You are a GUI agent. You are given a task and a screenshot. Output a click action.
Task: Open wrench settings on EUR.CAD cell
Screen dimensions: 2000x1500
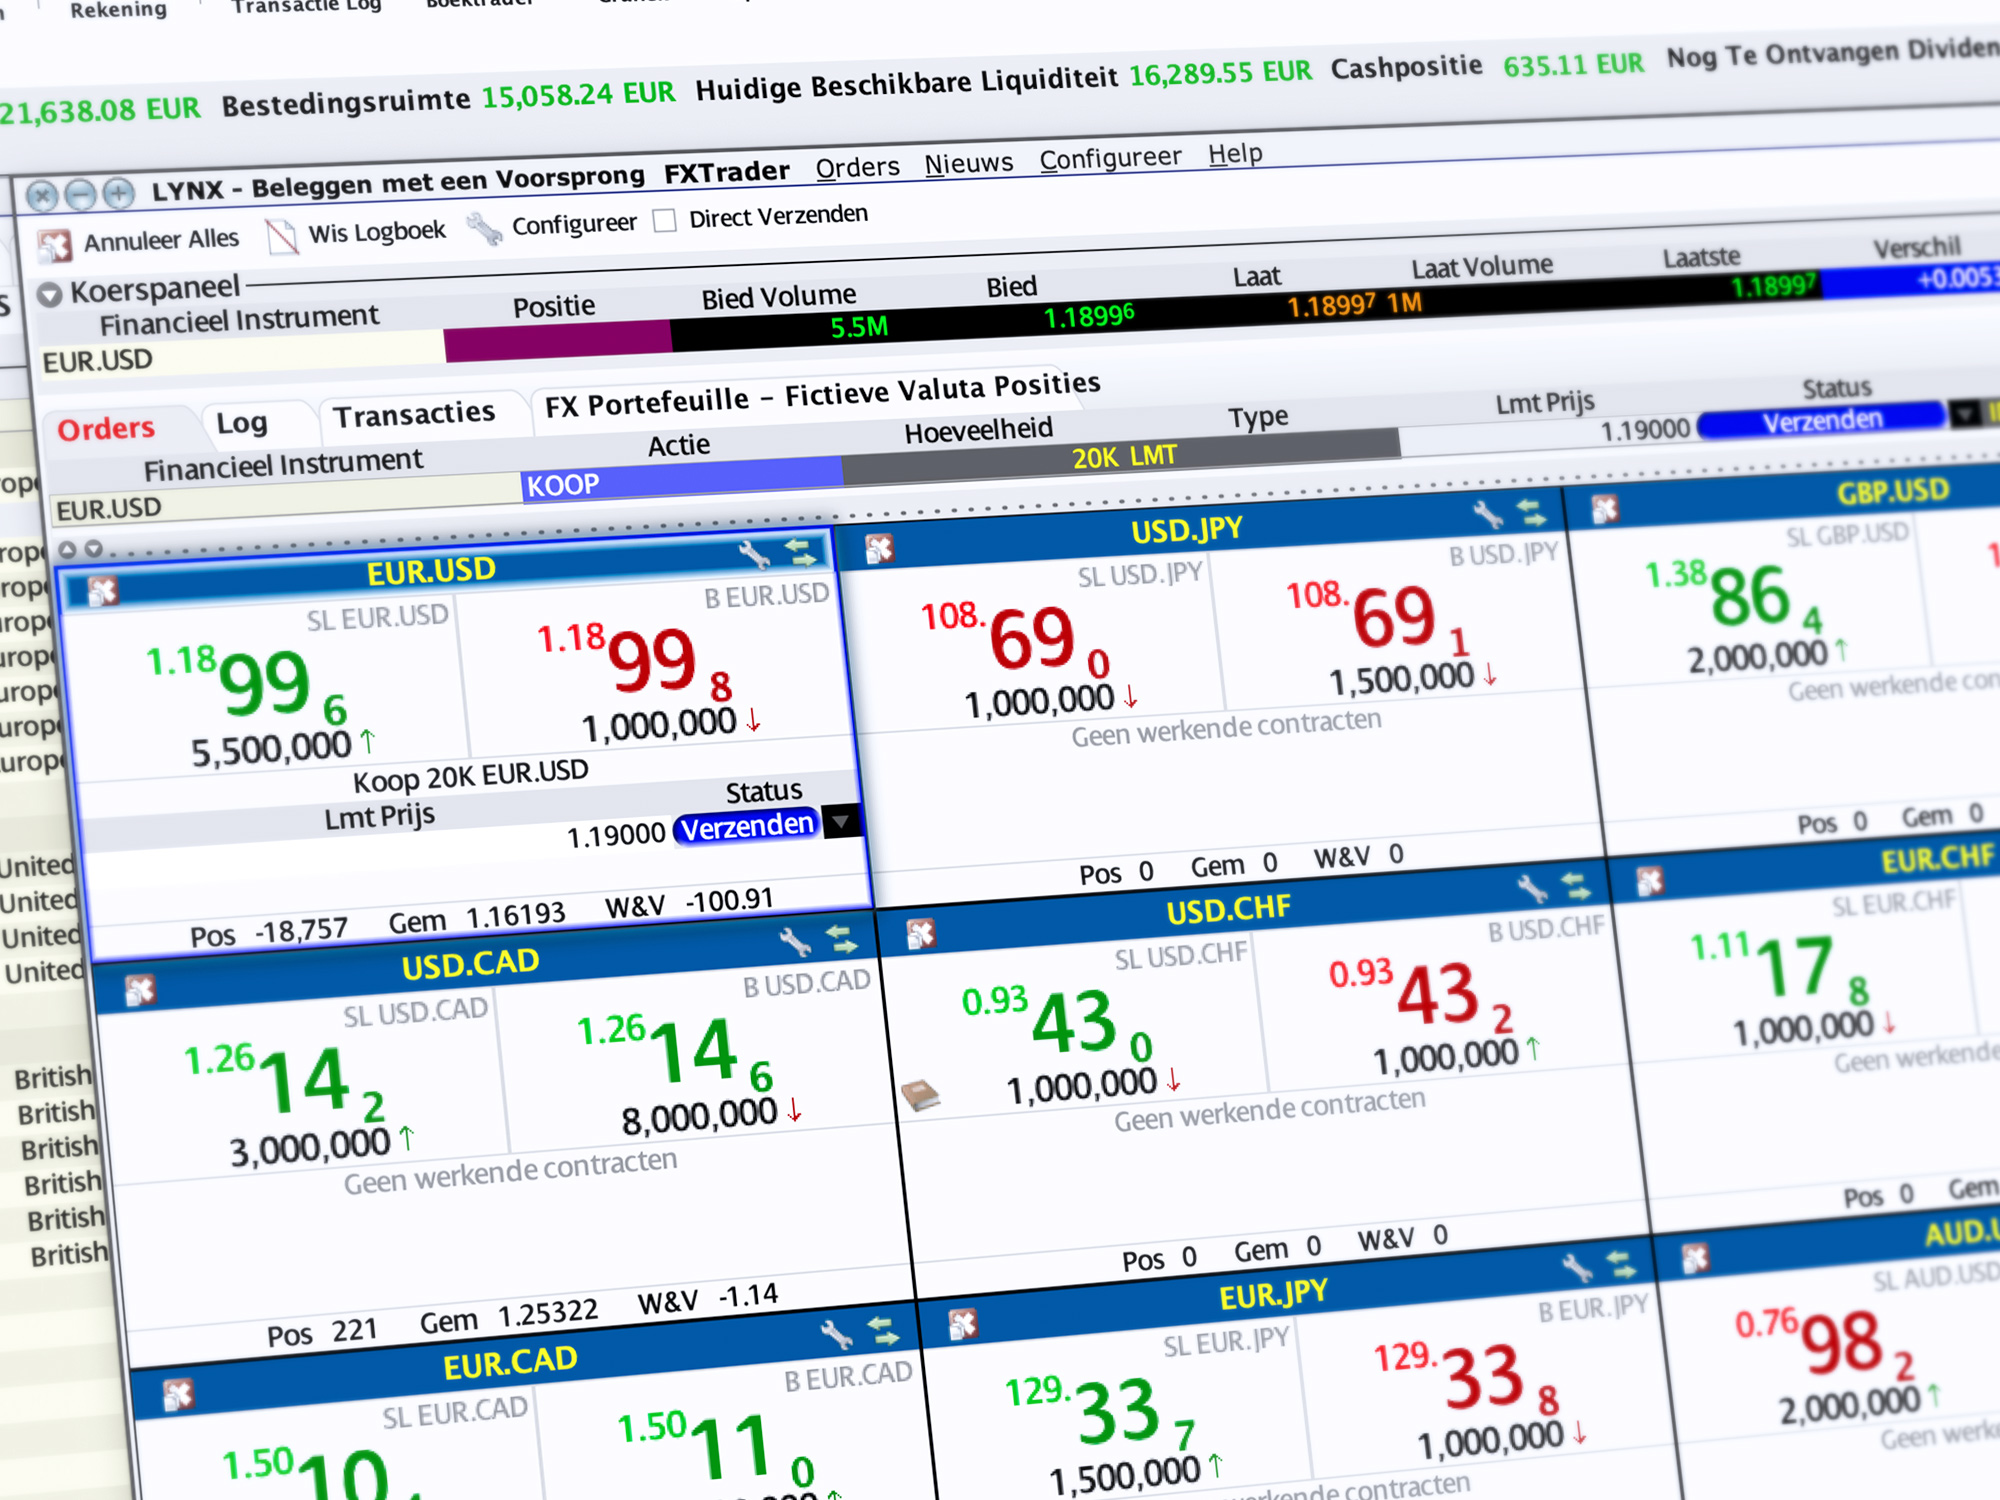[x=836, y=1334]
